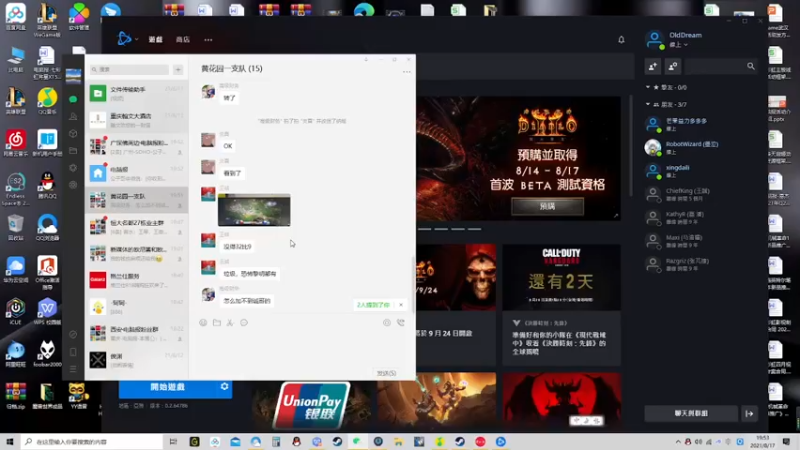This screenshot has width=800, height=450.
Task: Click the live/video icon in chat toolbar
Action: click(387, 322)
